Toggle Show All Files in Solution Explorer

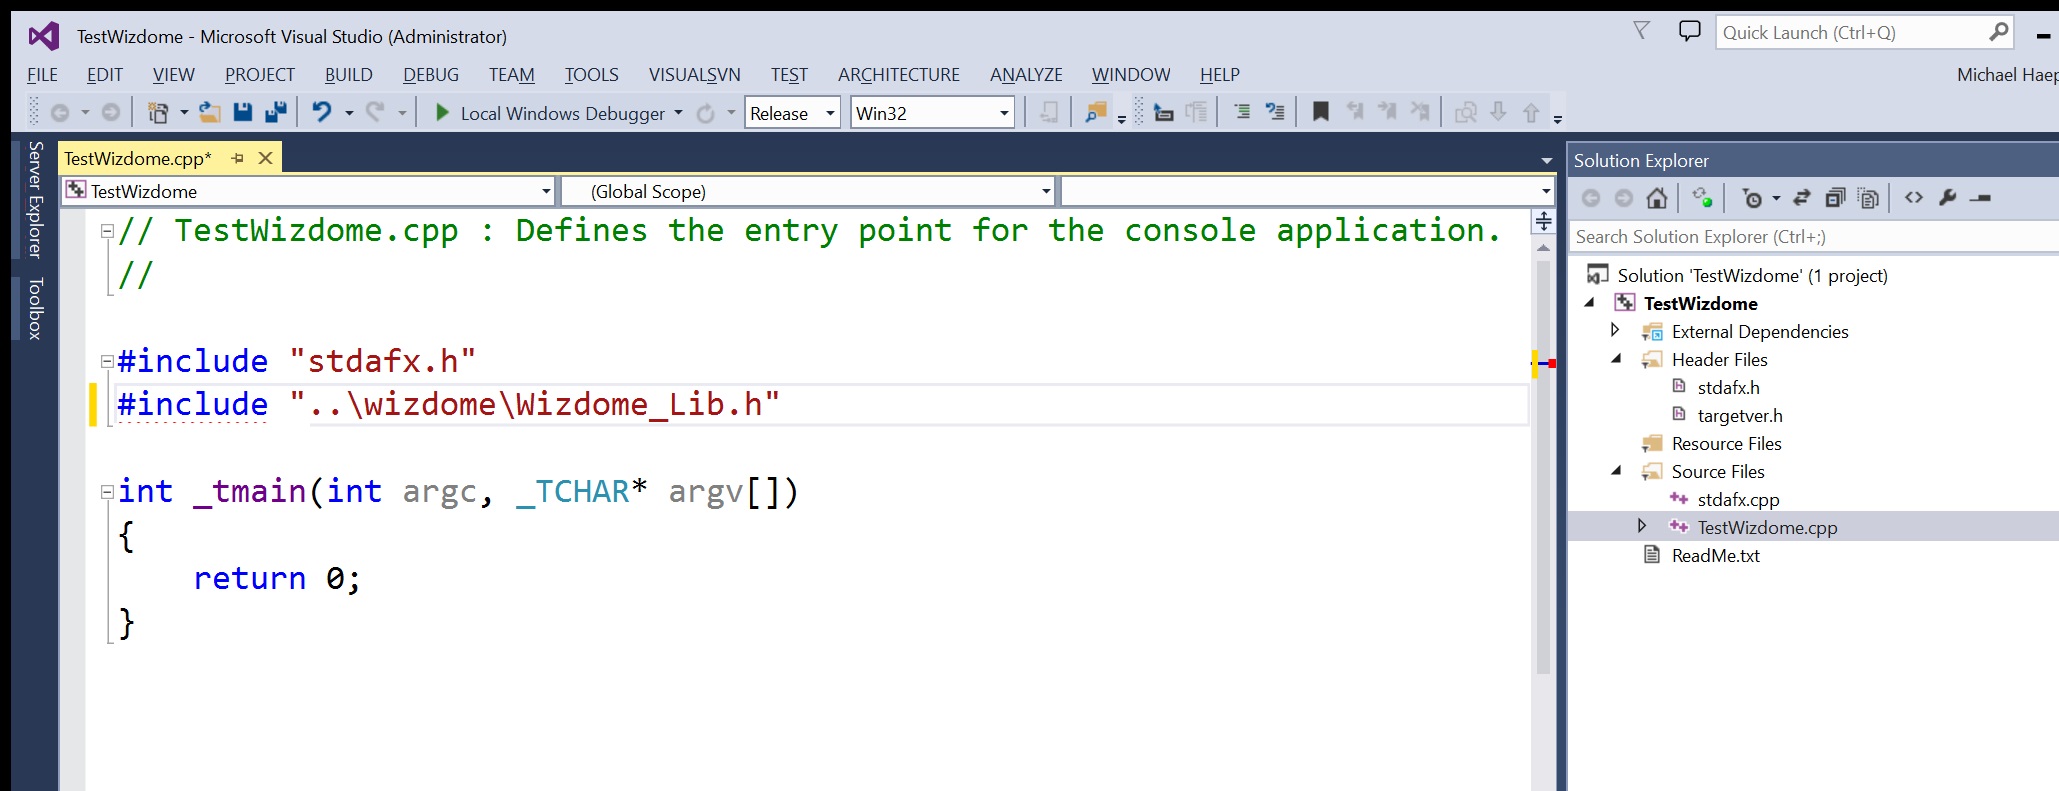point(1868,198)
